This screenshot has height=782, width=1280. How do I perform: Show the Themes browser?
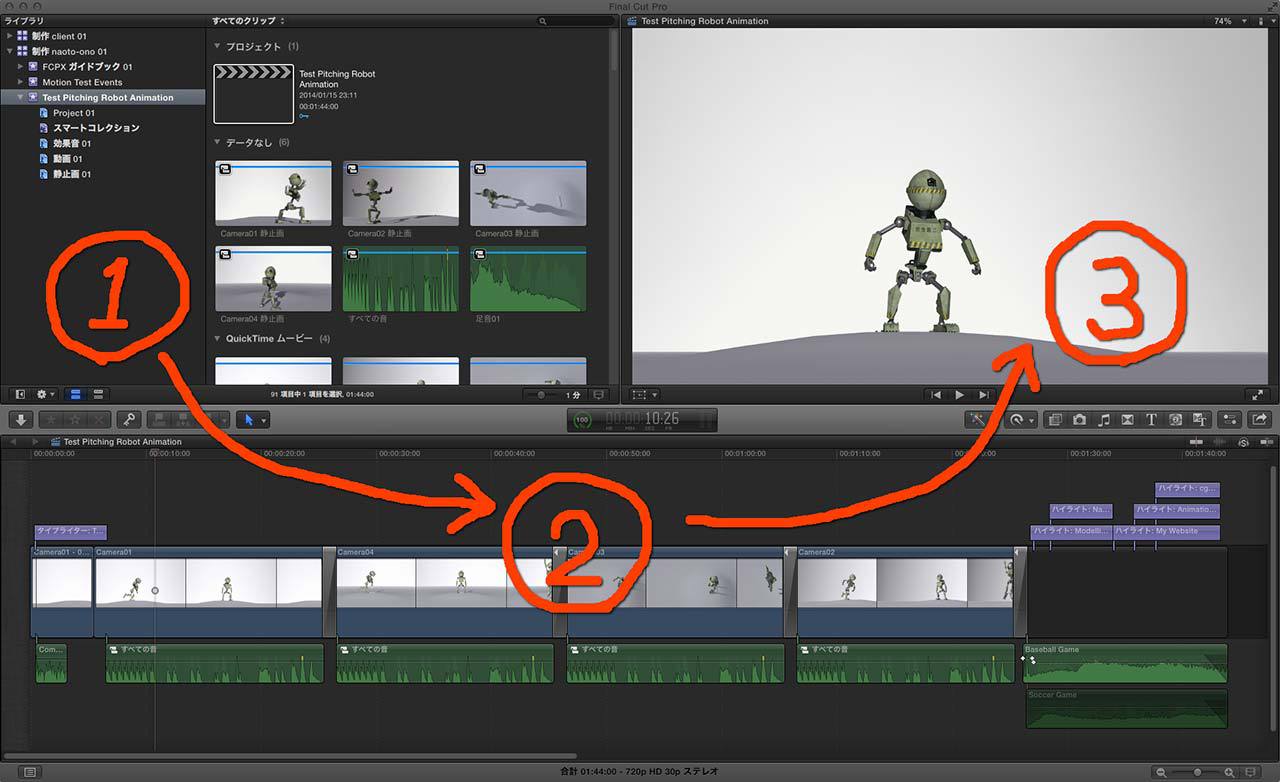coord(1199,420)
